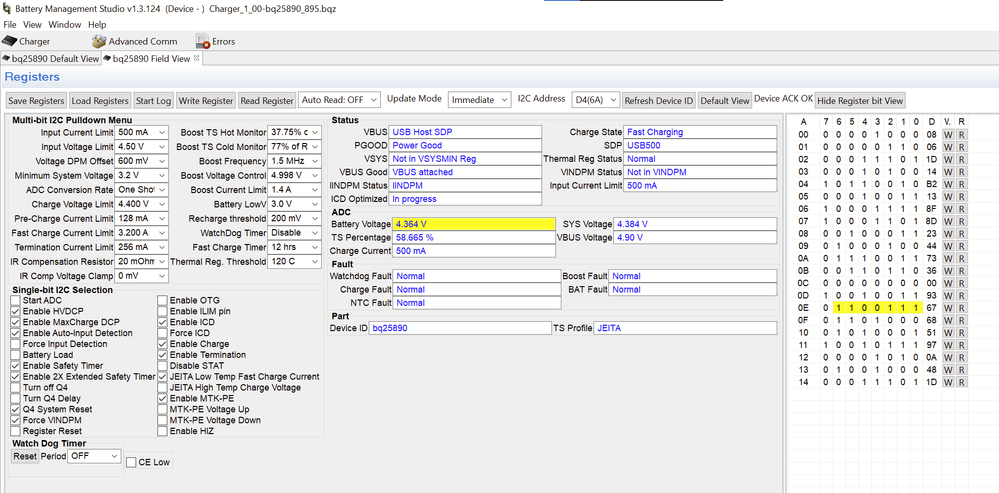
Task: Click the Write Register button
Action: pos(206,101)
